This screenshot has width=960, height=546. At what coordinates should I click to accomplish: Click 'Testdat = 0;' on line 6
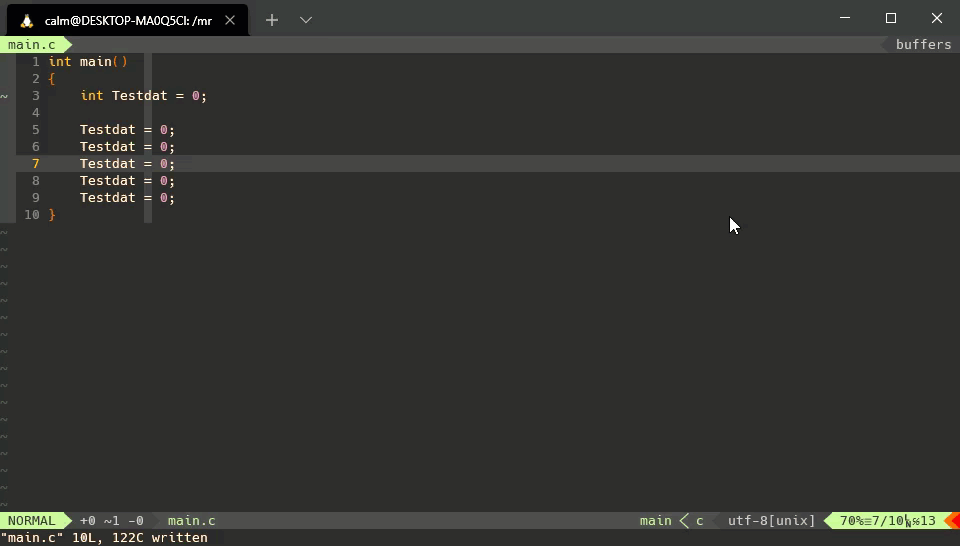coord(127,147)
